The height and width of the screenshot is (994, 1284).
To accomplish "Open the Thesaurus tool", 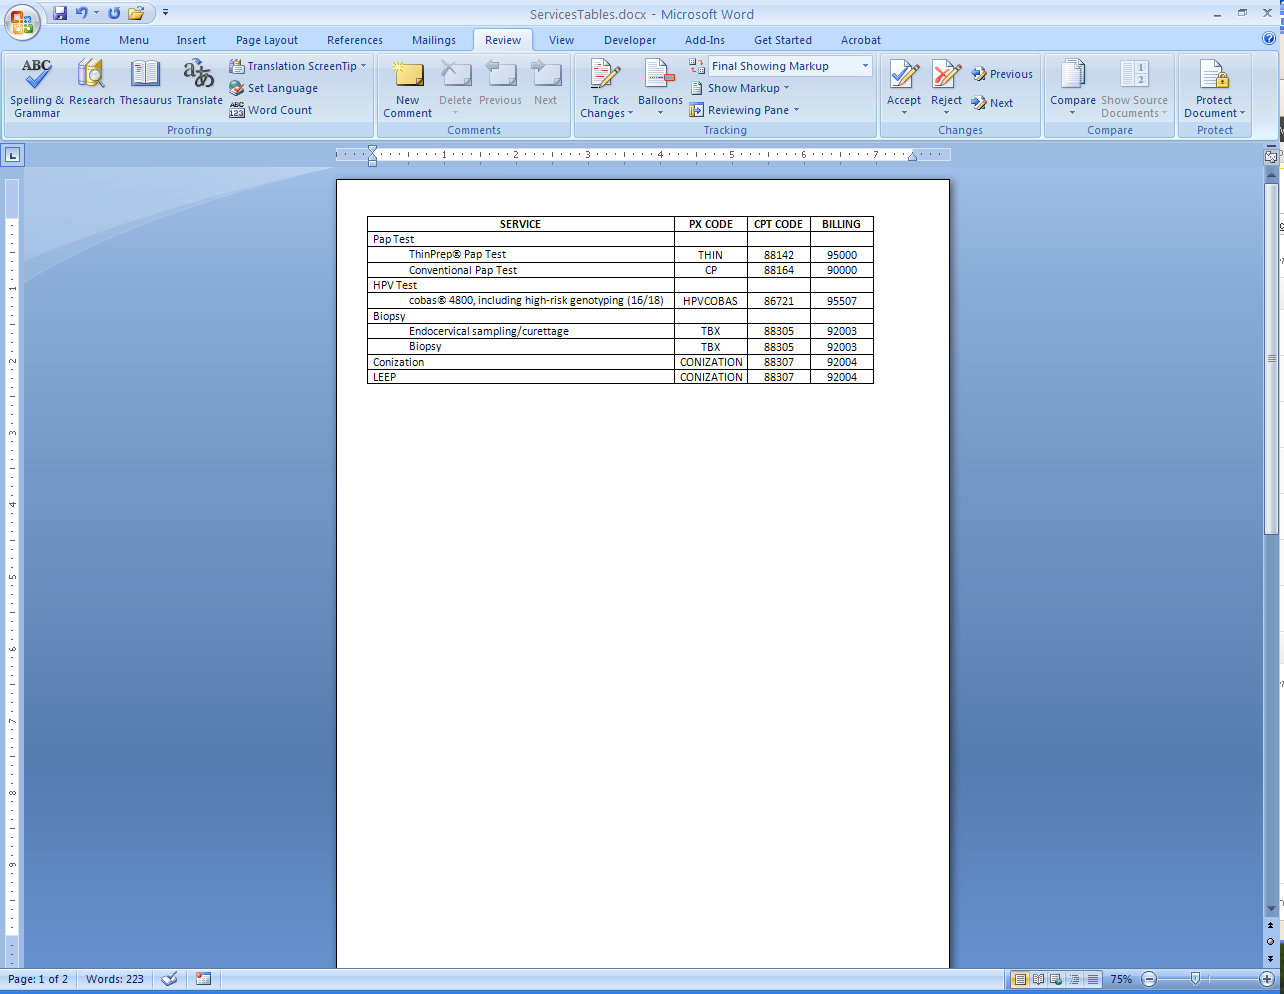I will click(145, 87).
